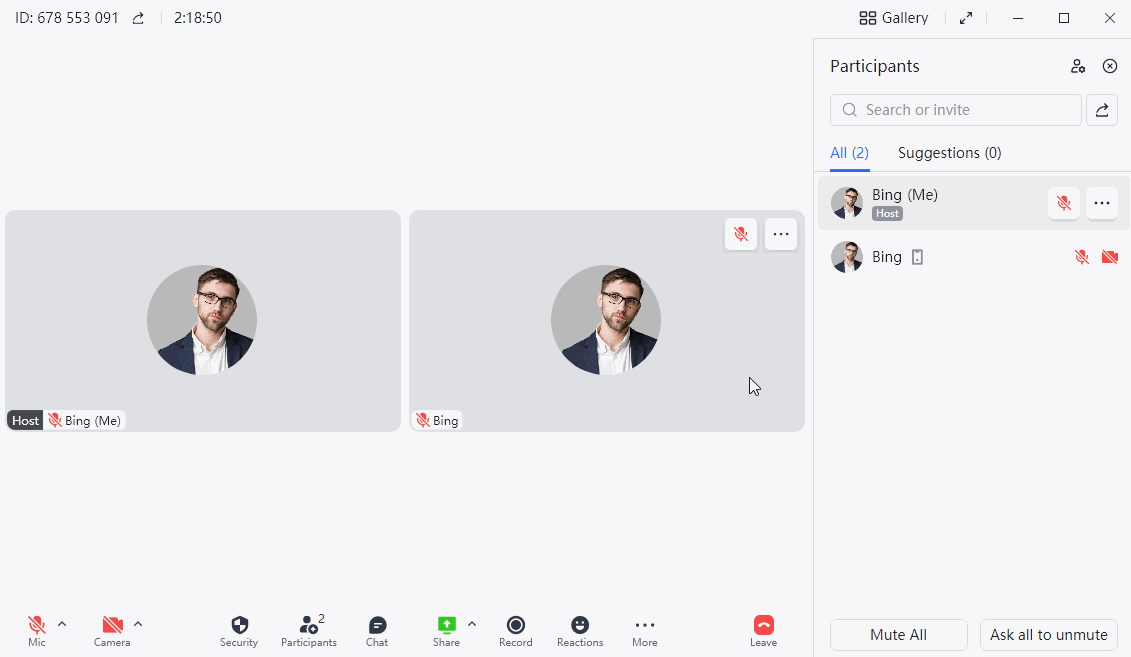1131x657 pixels.
Task: Copy meeting ID share arrow icon
Action: (138, 18)
